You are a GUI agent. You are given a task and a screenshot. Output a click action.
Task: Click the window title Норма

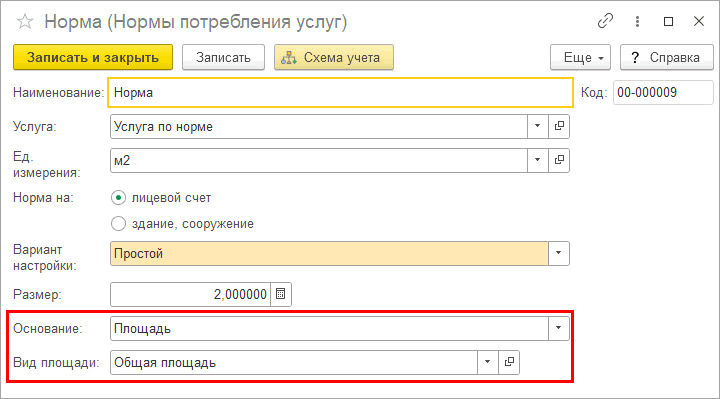coord(196,22)
